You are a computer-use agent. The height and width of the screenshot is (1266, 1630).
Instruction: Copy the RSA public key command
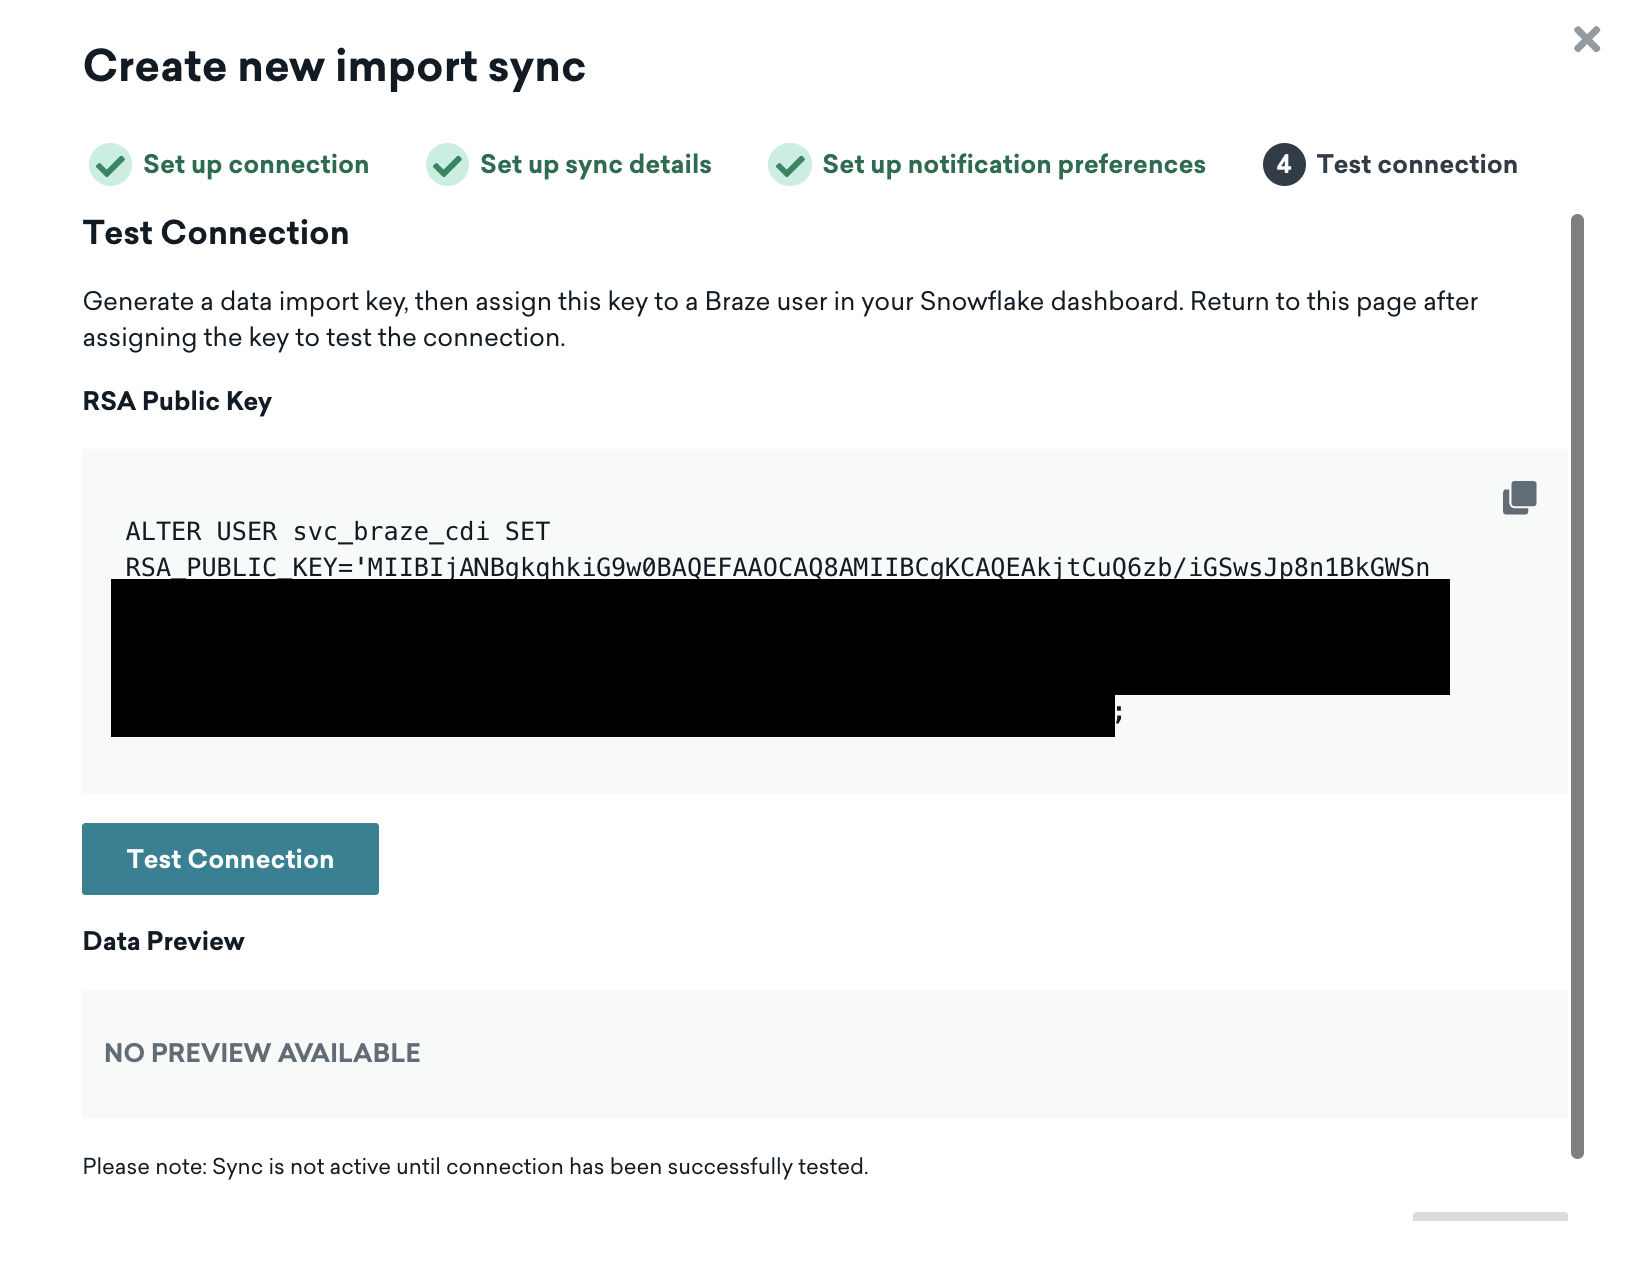(x=1519, y=497)
